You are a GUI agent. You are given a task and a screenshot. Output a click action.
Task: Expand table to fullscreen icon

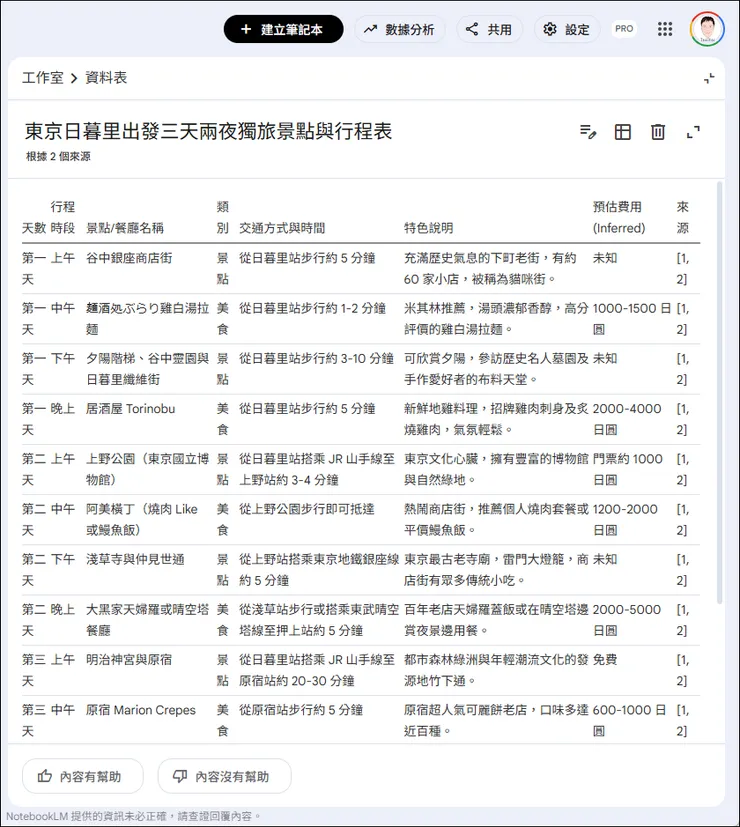(693, 132)
